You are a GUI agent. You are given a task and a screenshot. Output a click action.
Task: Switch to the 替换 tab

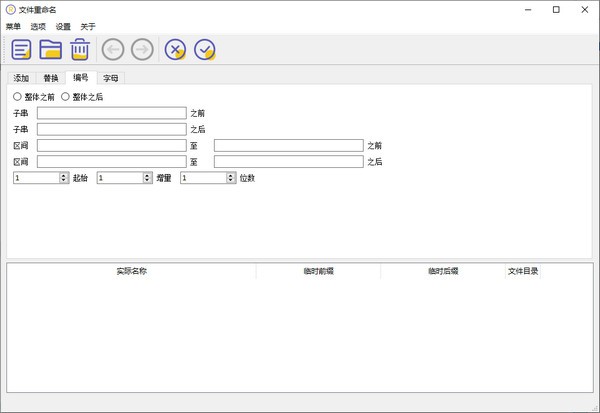click(51, 78)
